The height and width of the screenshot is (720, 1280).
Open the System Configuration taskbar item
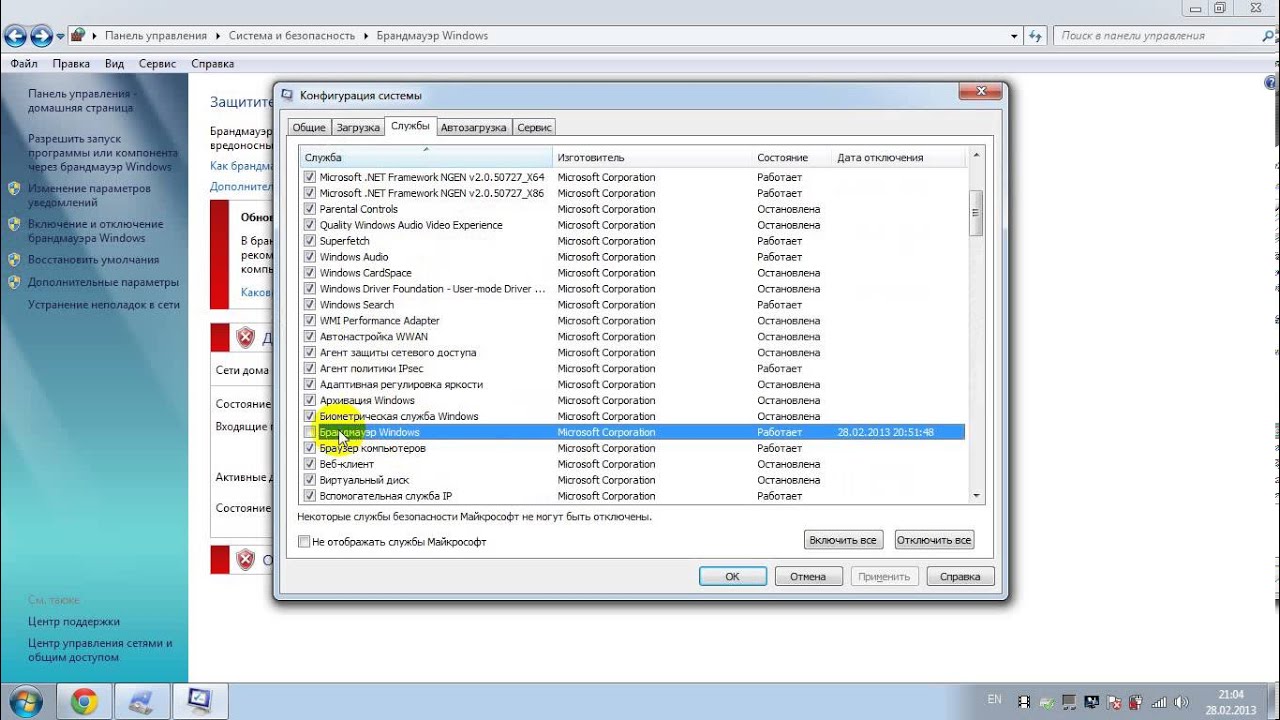pyautogui.click(x=200, y=702)
